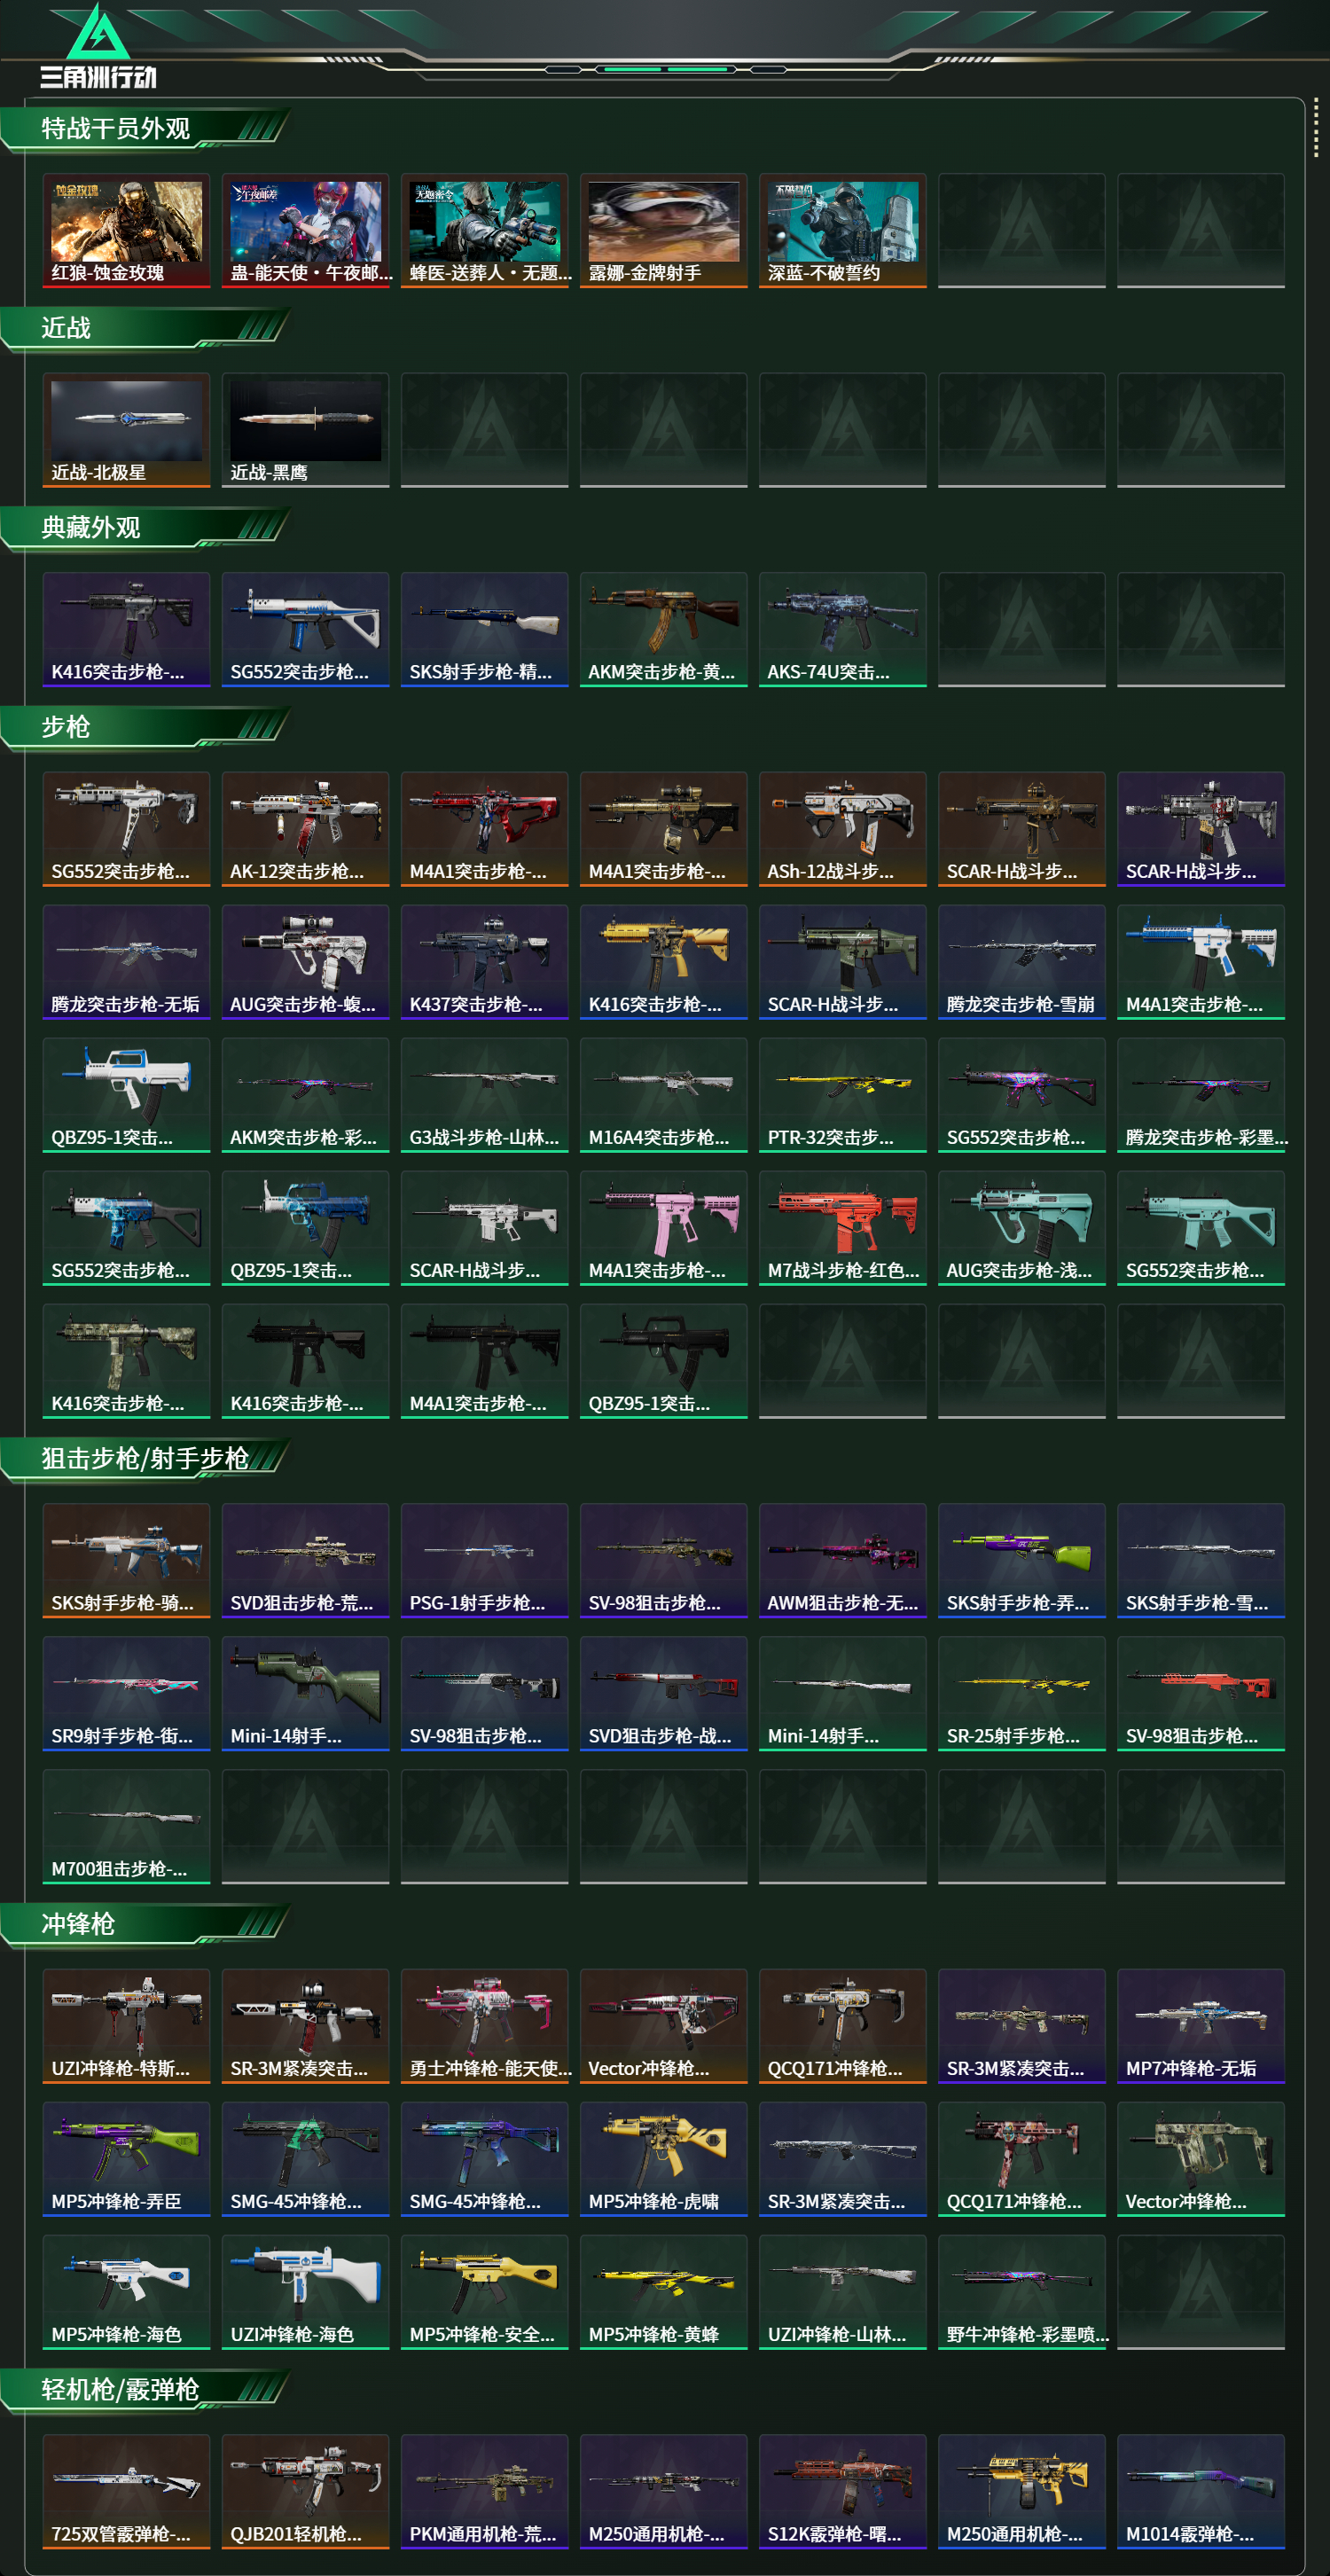This screenshot has width=1330, height=2576.
Task: Select the MP7冲锋枪-无垢 SMG icon
Action: point(1200,2026)
